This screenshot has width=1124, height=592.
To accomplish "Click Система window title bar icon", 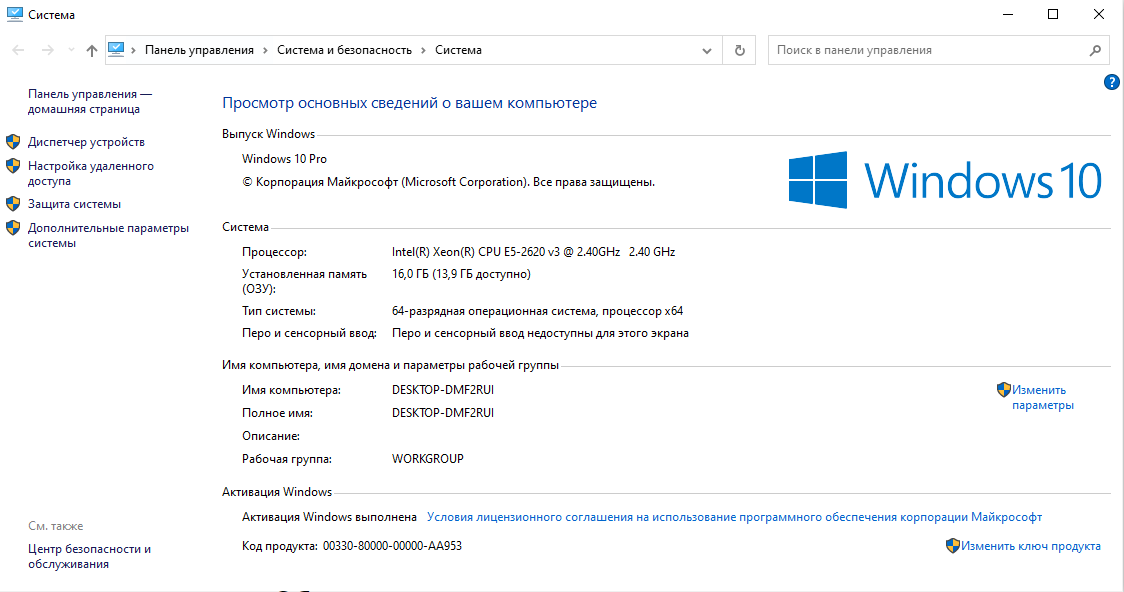I will click(x=14, y=14).
